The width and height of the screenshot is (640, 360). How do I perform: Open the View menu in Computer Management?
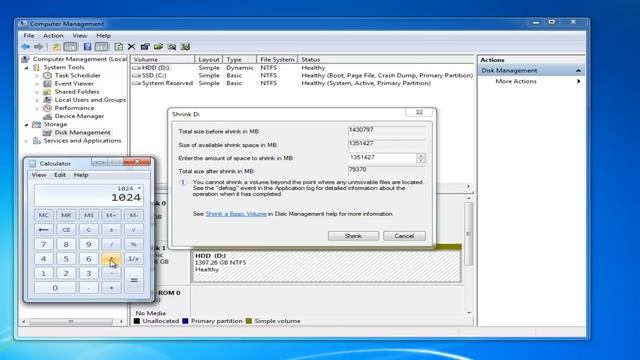(80, 36)
